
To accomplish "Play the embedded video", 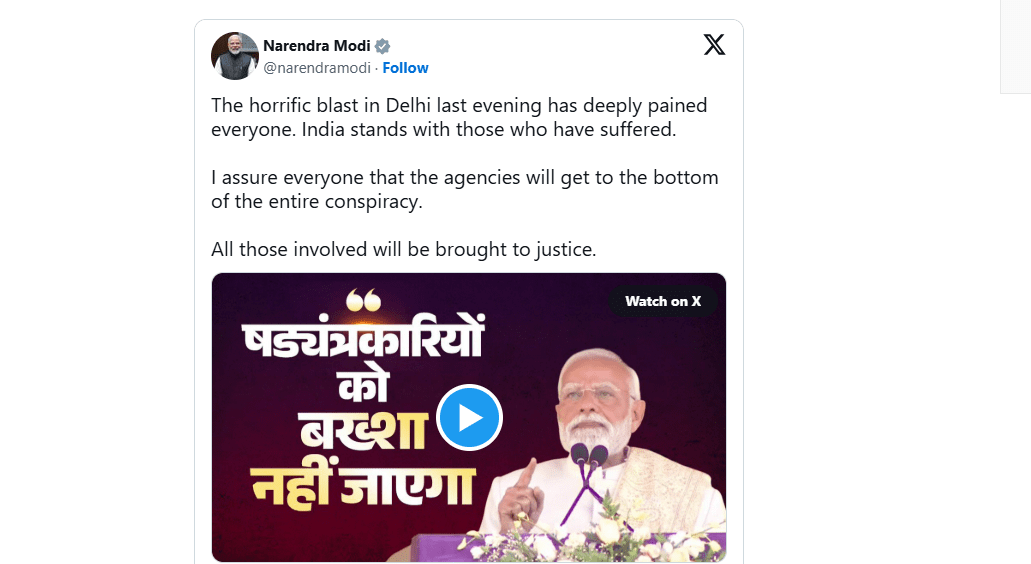I will [x=469, y=417].
